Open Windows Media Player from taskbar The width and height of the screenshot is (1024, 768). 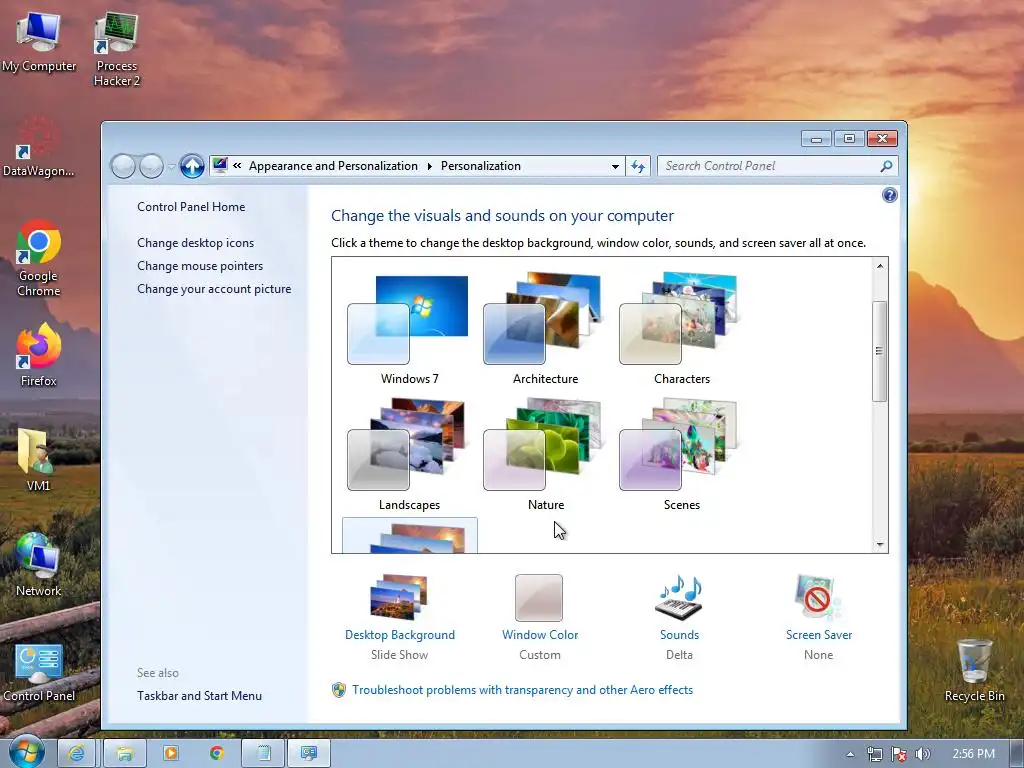pos(171,754)
